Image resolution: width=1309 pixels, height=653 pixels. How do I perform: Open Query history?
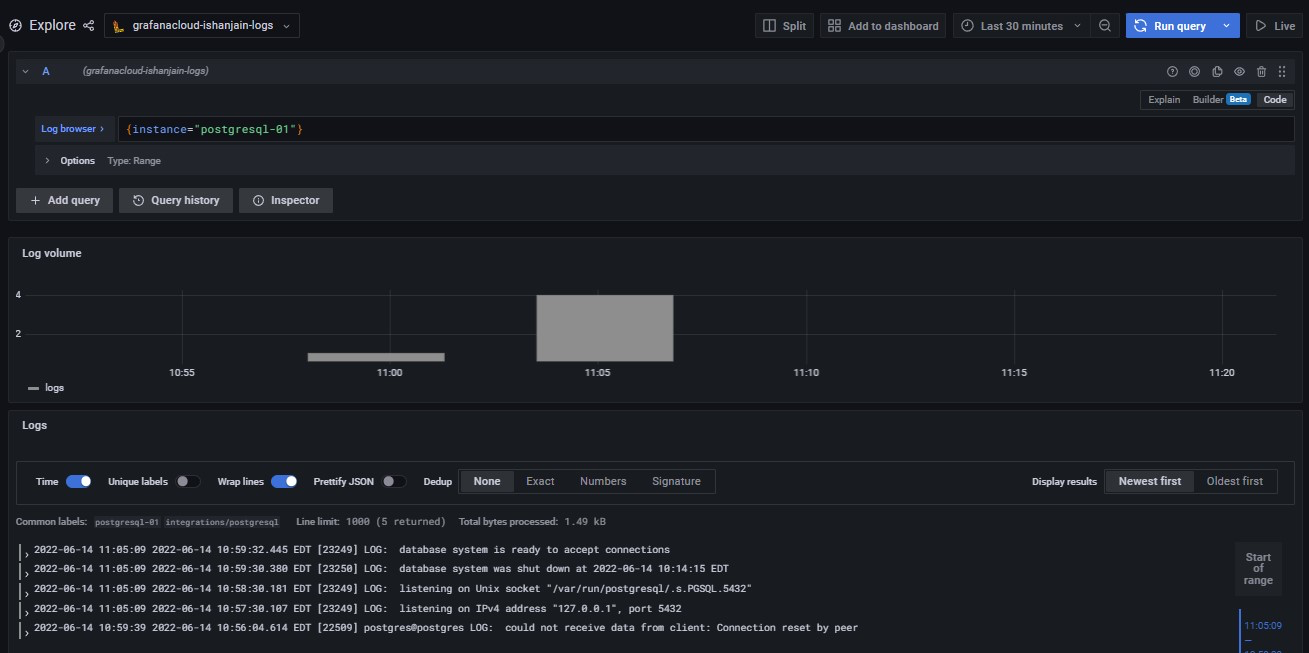coord(176,200)
